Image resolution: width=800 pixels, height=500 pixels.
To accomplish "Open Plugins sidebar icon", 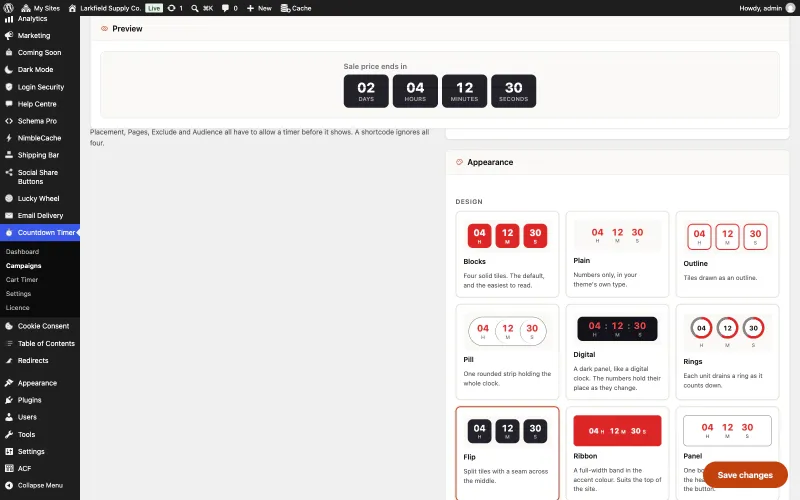I will coord(9,400).
